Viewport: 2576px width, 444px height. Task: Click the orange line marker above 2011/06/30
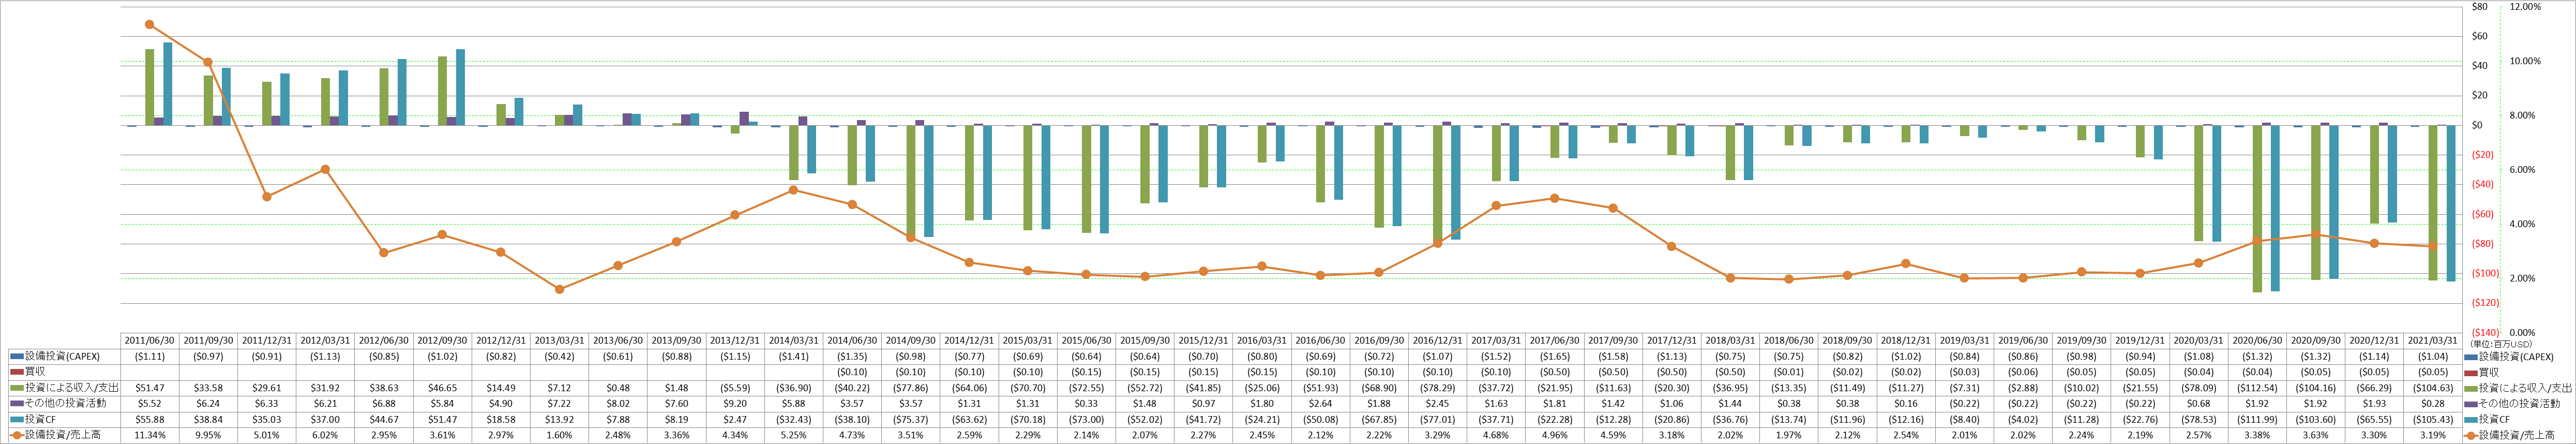point(150,24)
